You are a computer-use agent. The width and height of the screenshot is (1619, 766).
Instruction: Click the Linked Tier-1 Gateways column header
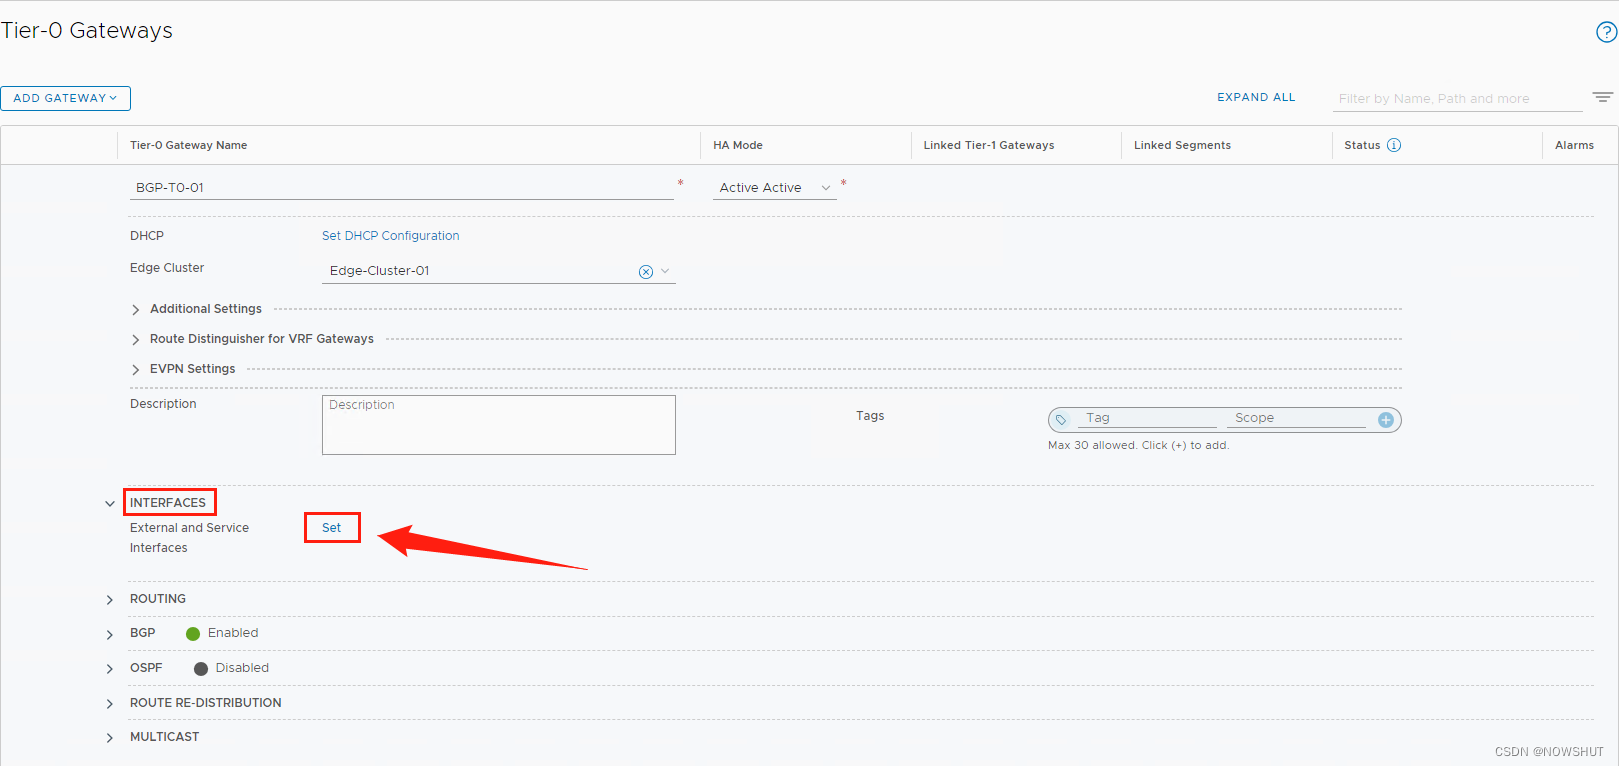pos(989,145)
